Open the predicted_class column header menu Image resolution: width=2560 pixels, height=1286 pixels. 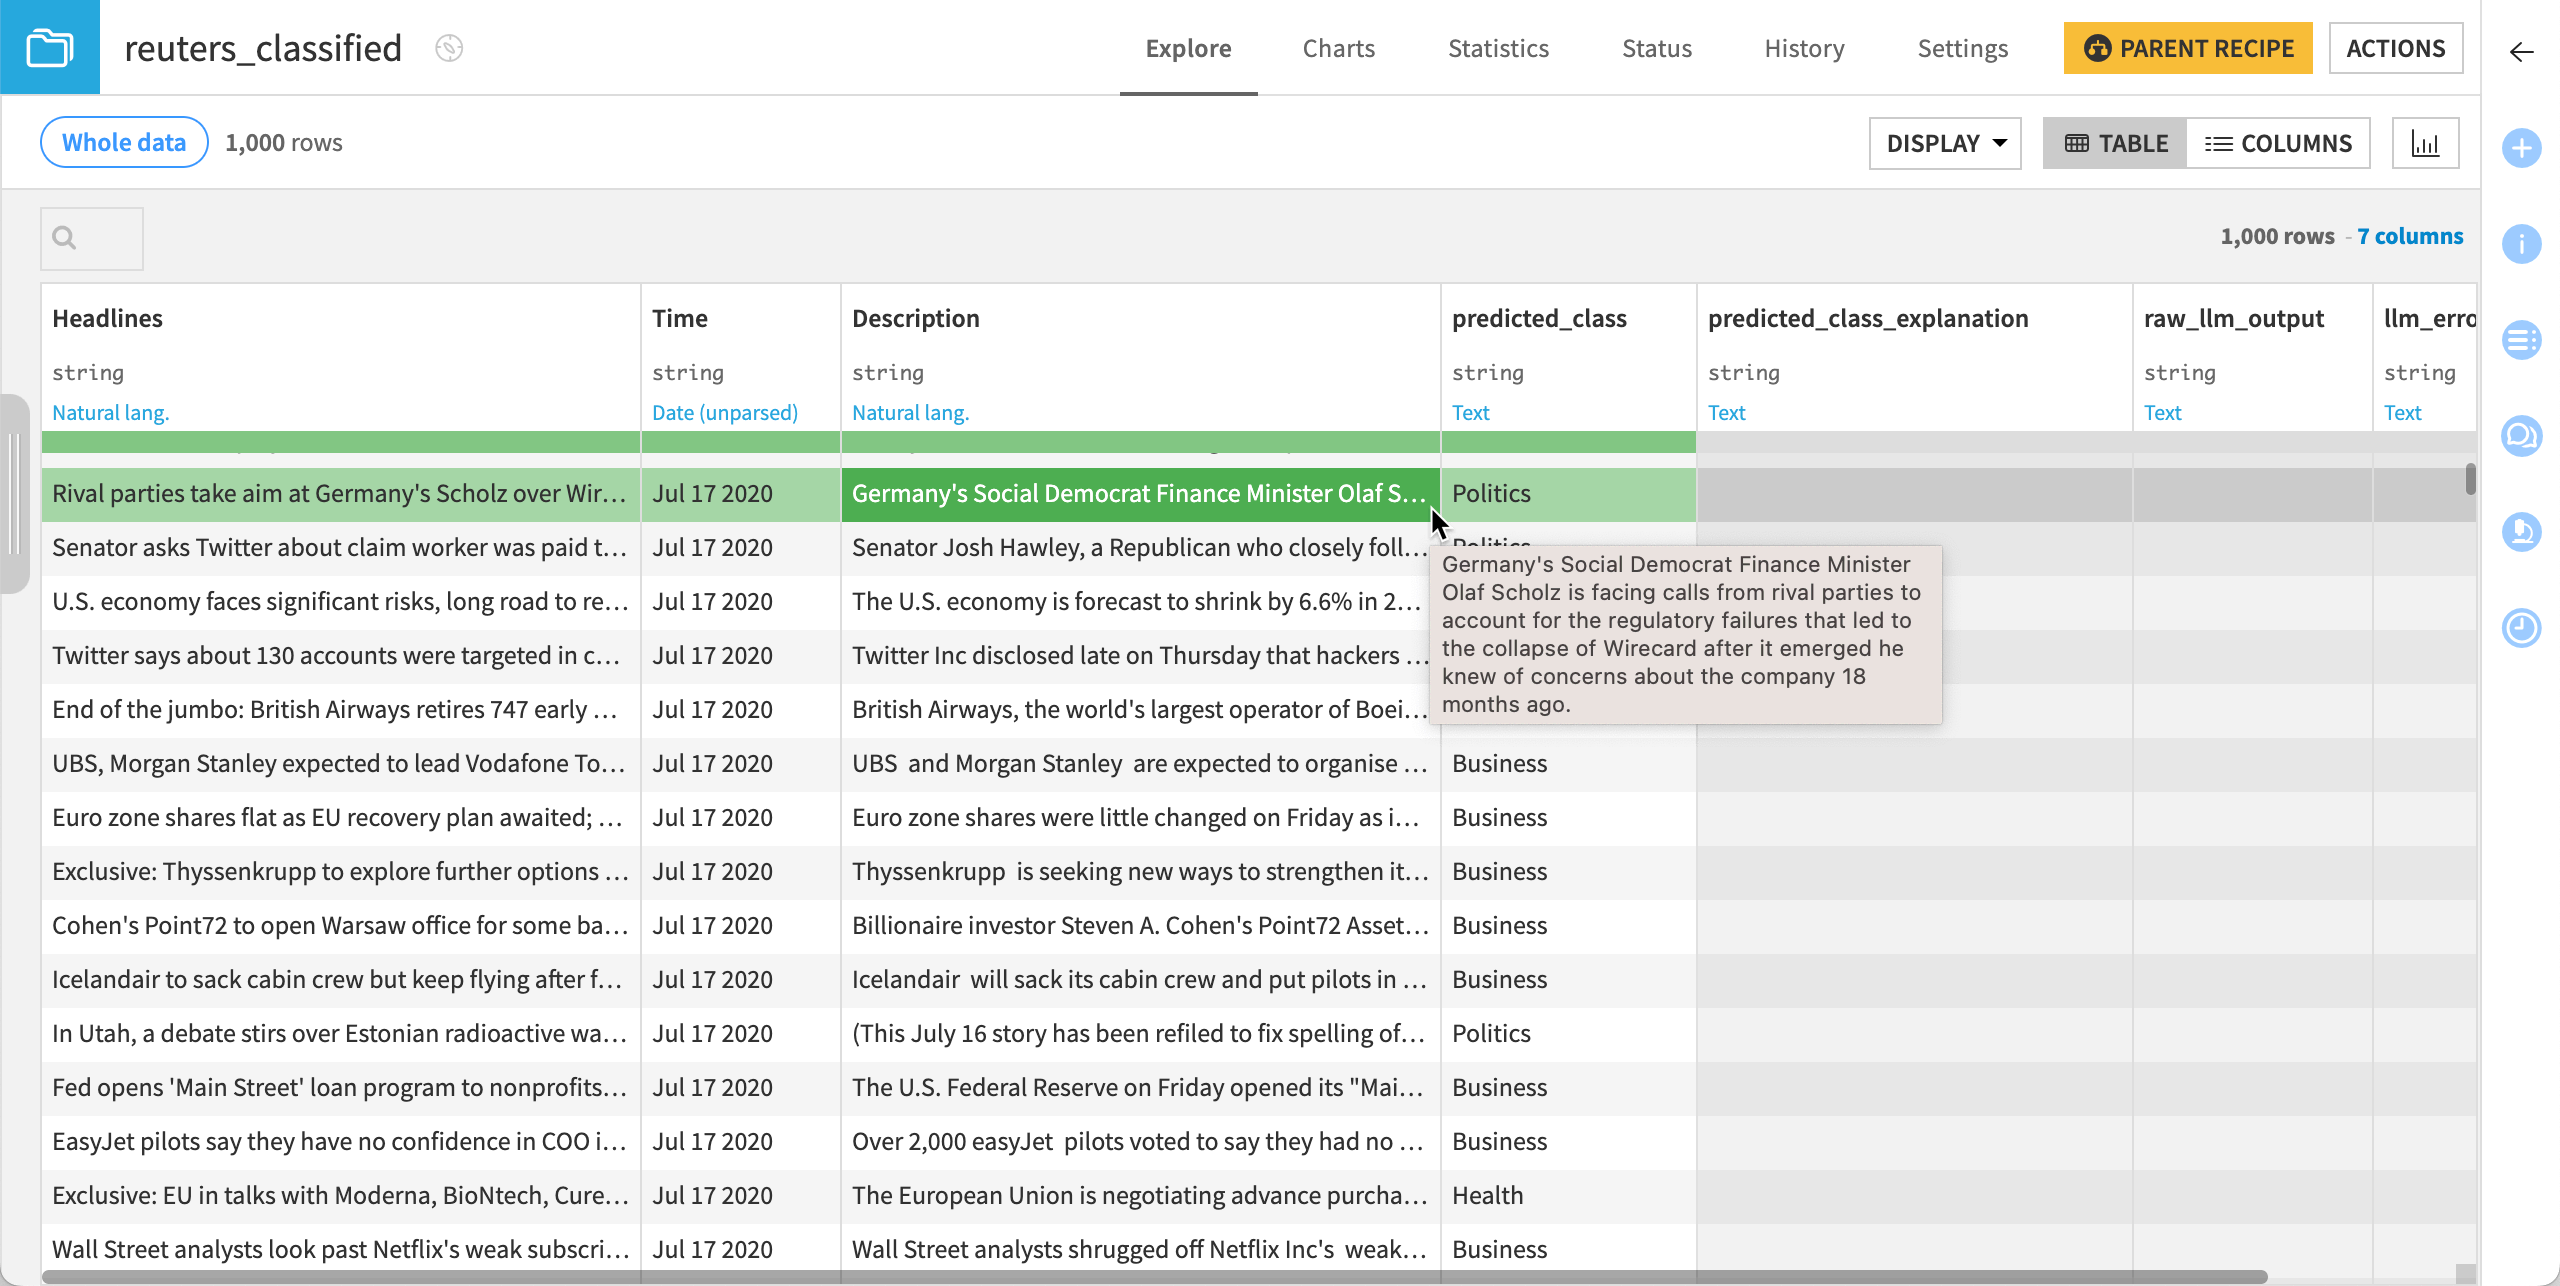[x=1539, y=318]
